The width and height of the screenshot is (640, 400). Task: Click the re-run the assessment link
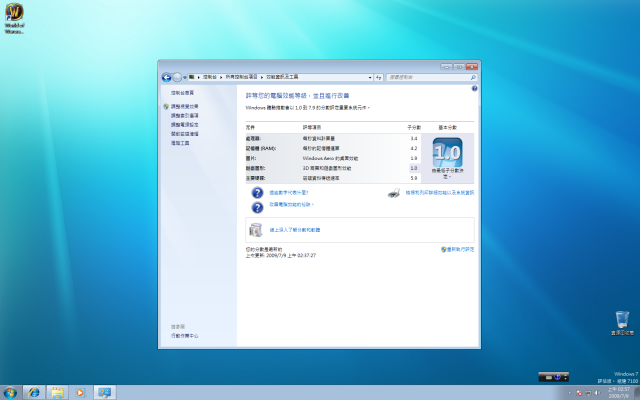tap(460, 249)
